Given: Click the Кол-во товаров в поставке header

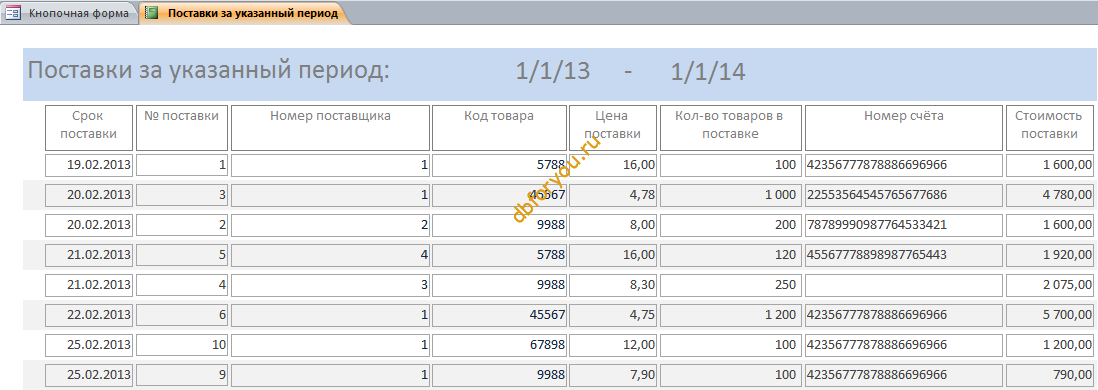Looking at the screenshot, I should pos(731,127).
